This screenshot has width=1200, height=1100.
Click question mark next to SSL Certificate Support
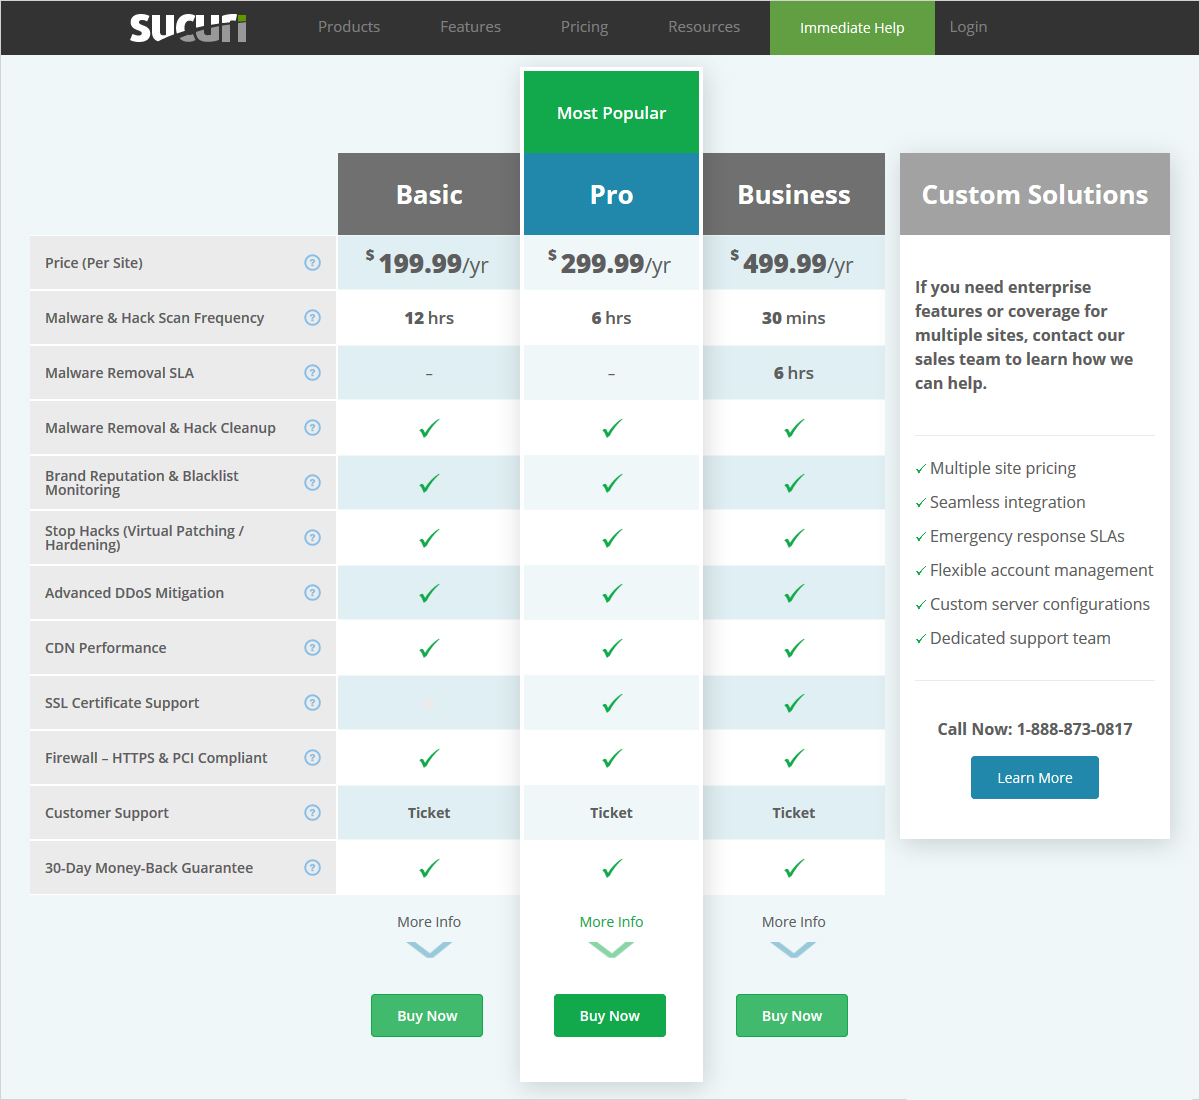point(312,703)
